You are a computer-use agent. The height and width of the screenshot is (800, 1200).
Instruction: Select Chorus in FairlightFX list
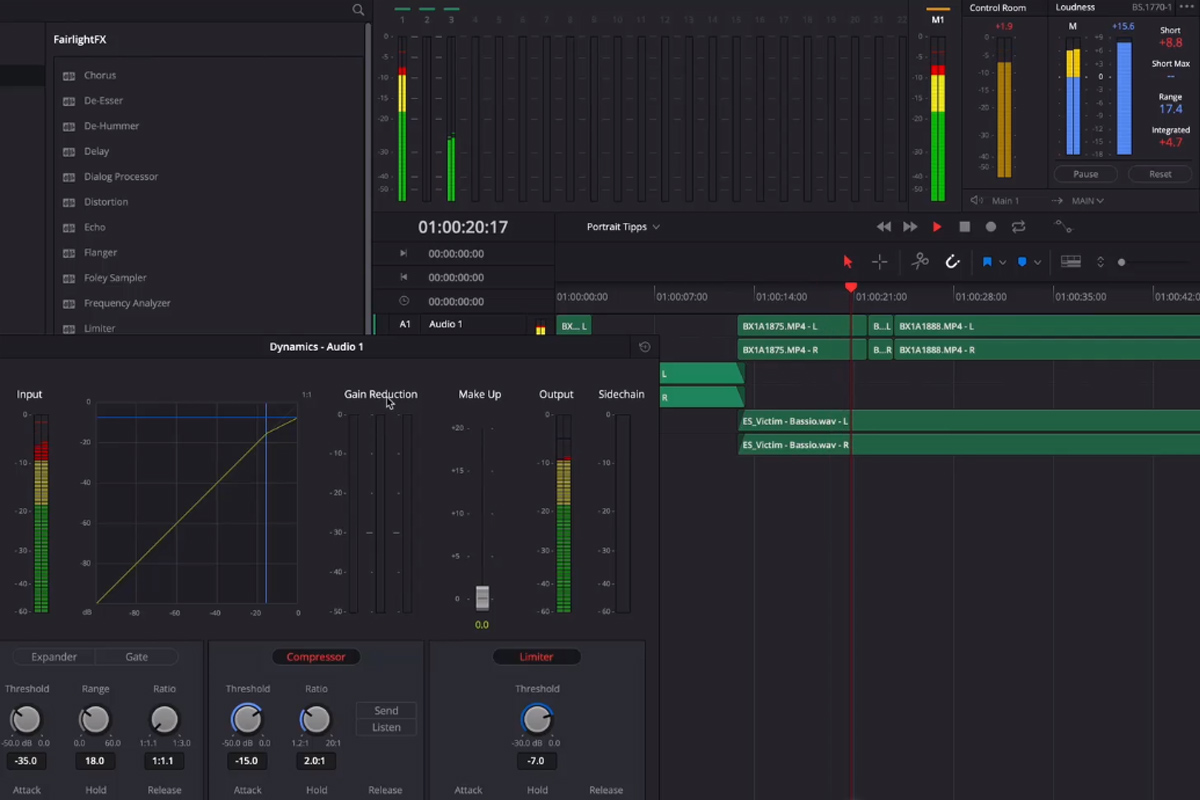100,75
